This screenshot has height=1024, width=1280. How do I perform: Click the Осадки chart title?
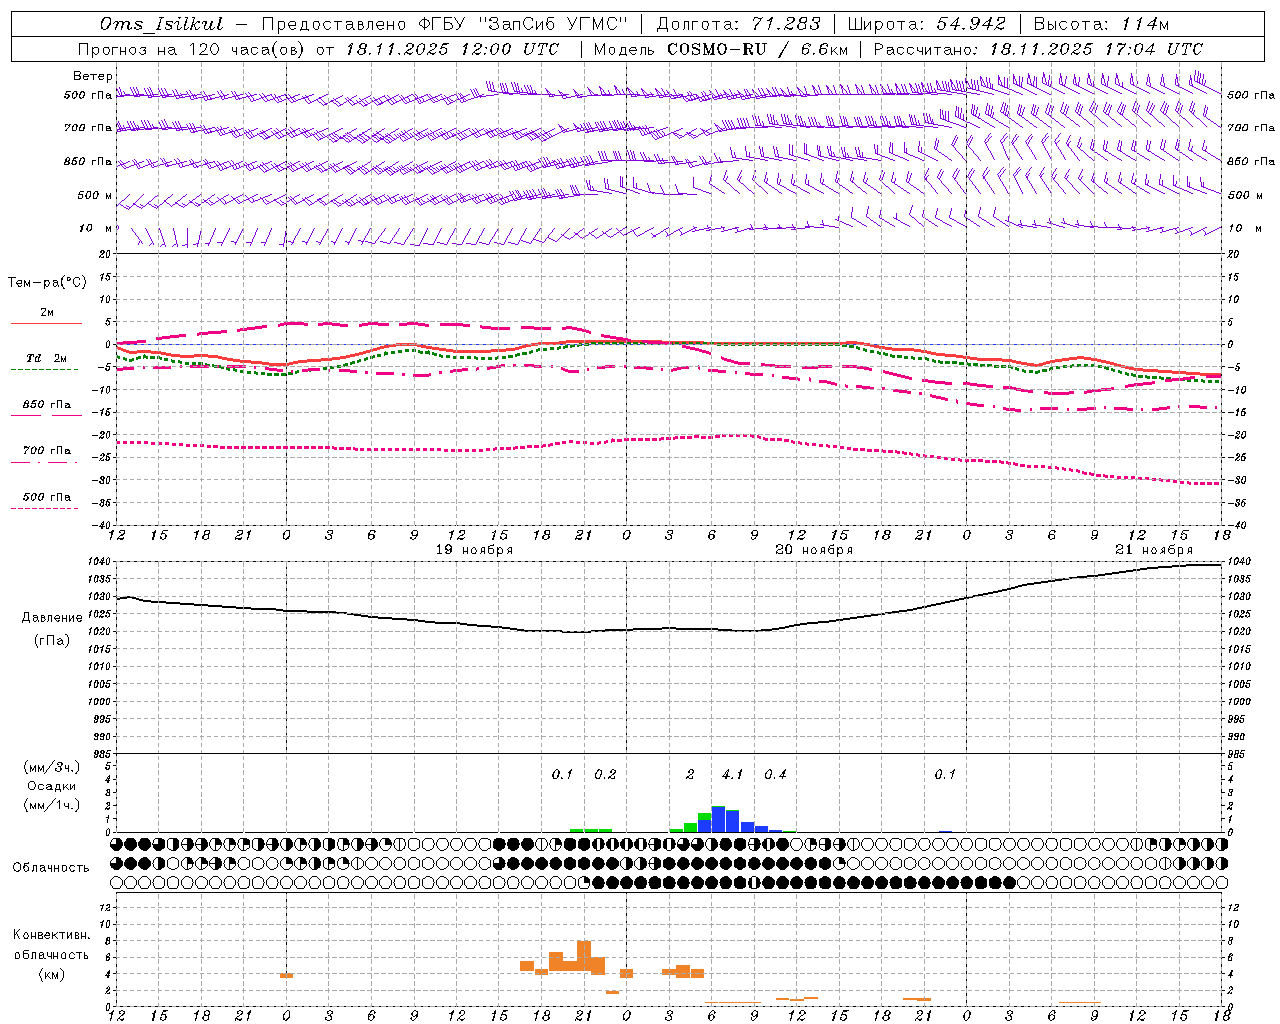[x=52, y=786]
